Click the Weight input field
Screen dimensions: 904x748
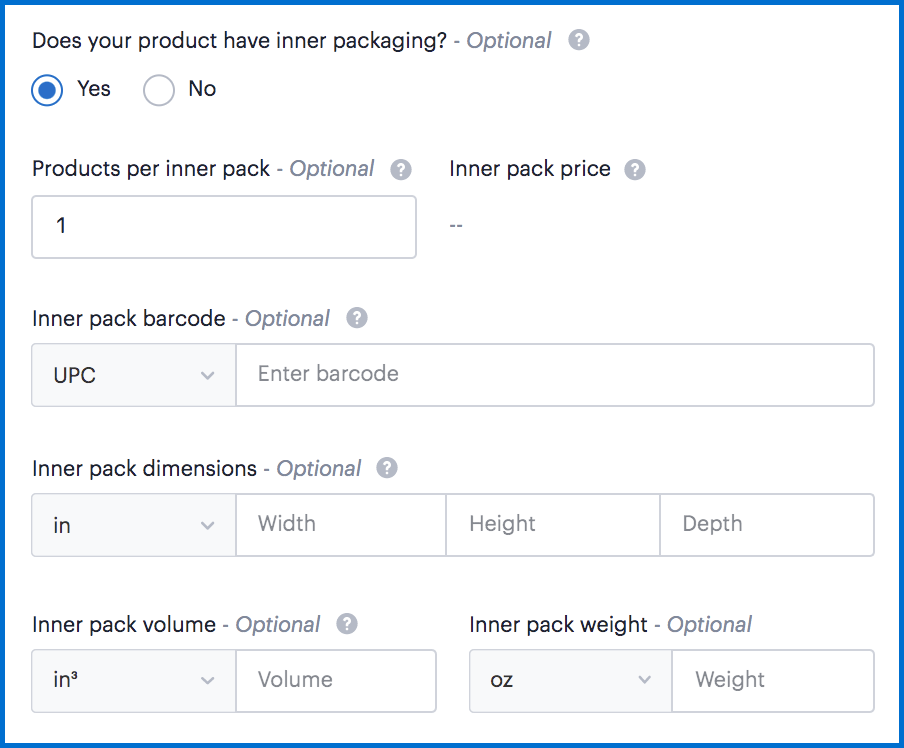[772, 681]
